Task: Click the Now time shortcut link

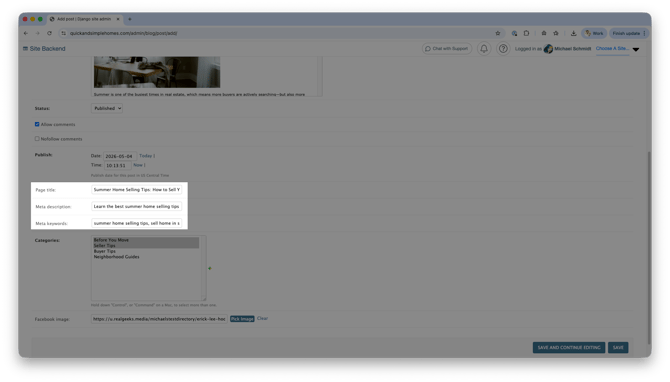Action: tap(138, 165)
